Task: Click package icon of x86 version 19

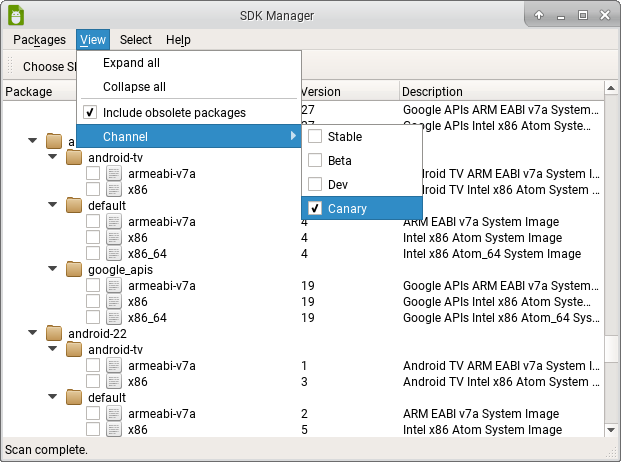Action: (114, 301)
